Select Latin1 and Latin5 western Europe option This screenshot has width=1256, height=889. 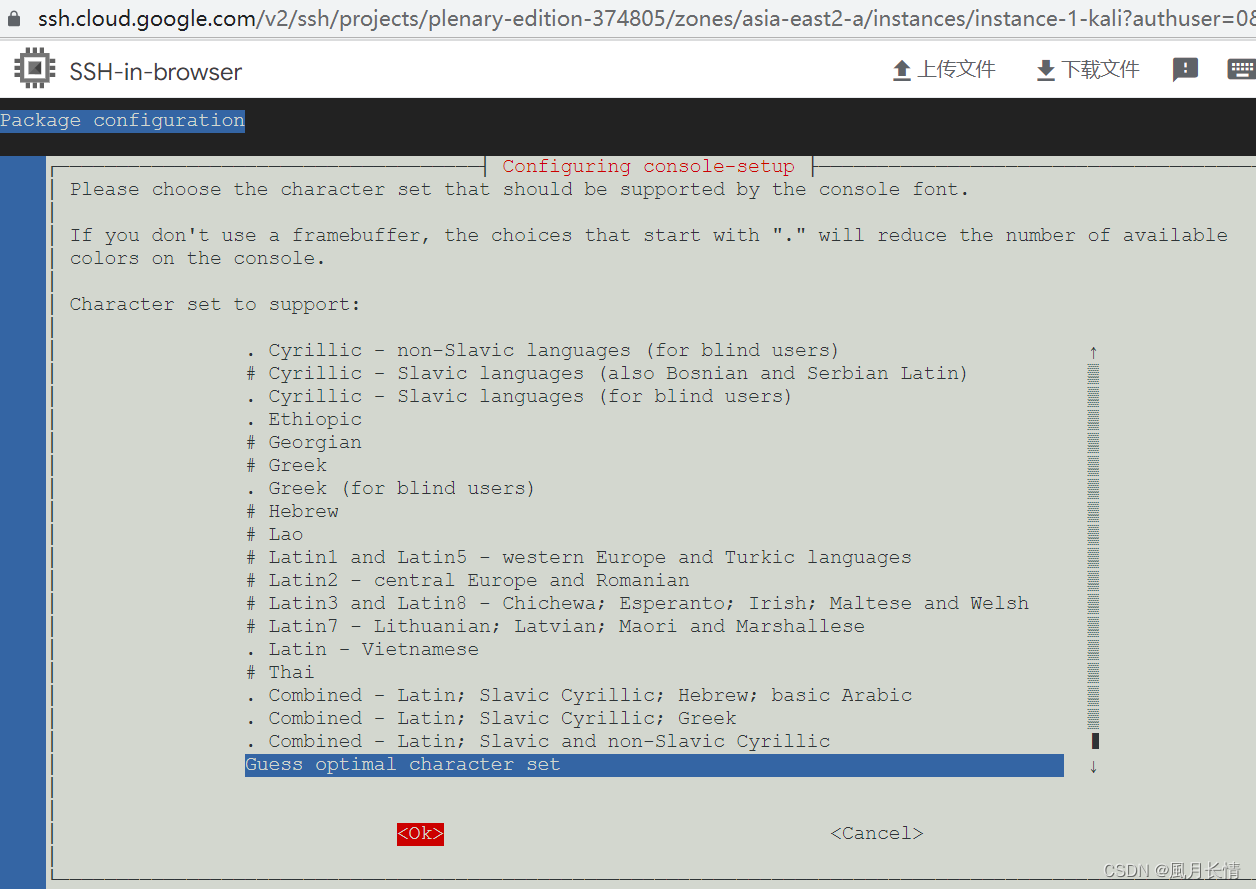coord(578,557)
